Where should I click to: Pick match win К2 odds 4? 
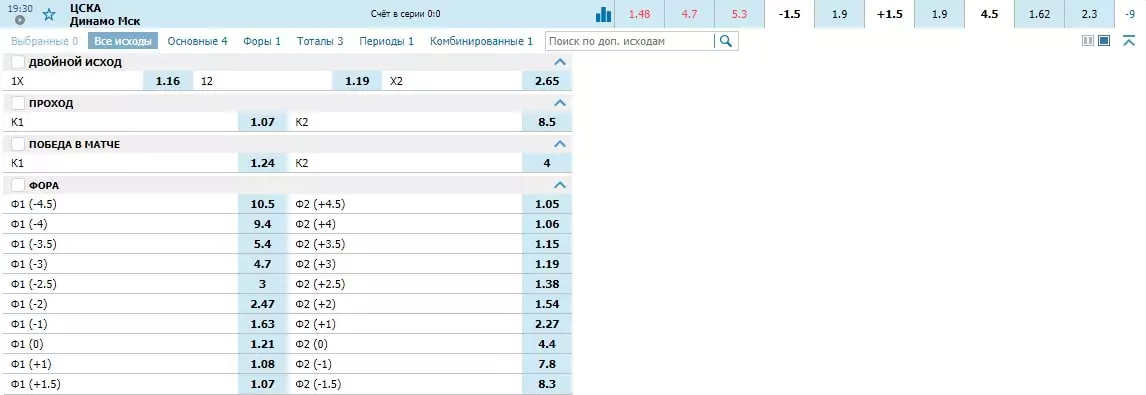click(547, 163)
